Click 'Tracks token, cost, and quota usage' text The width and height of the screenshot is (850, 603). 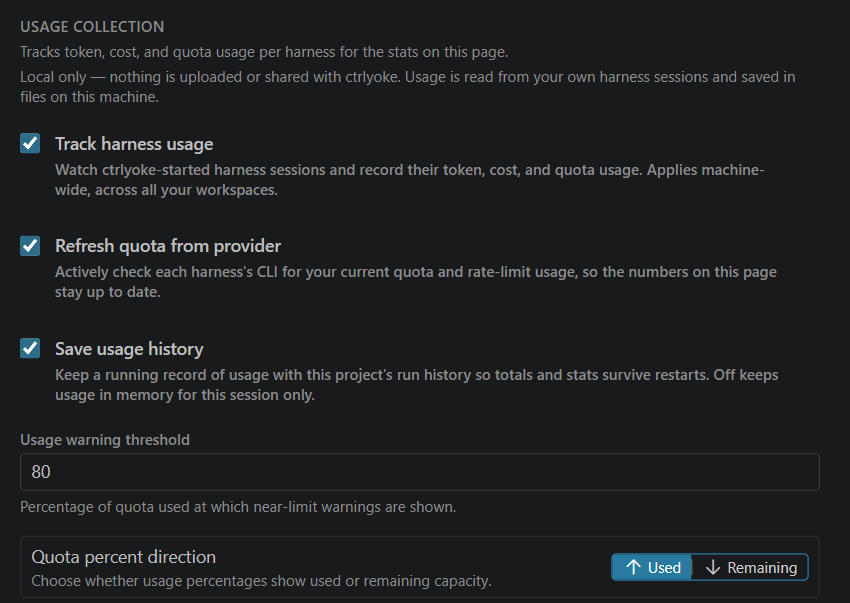click(264, 52)
